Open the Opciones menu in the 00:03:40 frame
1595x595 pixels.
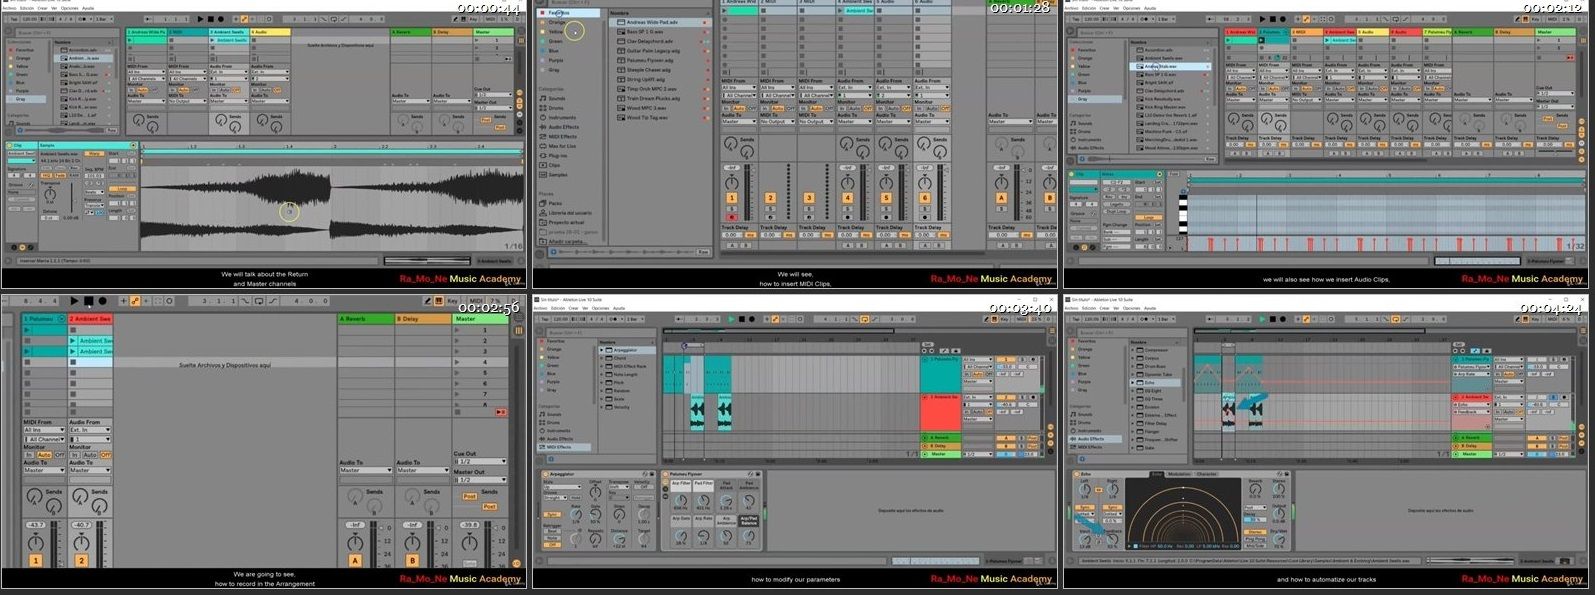(598, 308)
